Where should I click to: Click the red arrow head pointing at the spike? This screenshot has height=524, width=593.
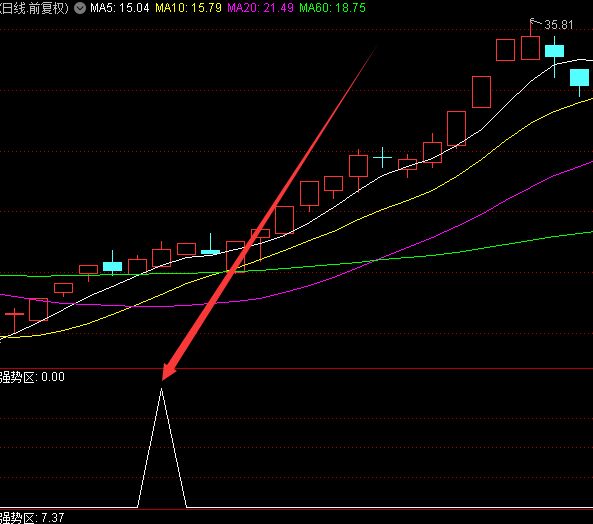[168, 371]
